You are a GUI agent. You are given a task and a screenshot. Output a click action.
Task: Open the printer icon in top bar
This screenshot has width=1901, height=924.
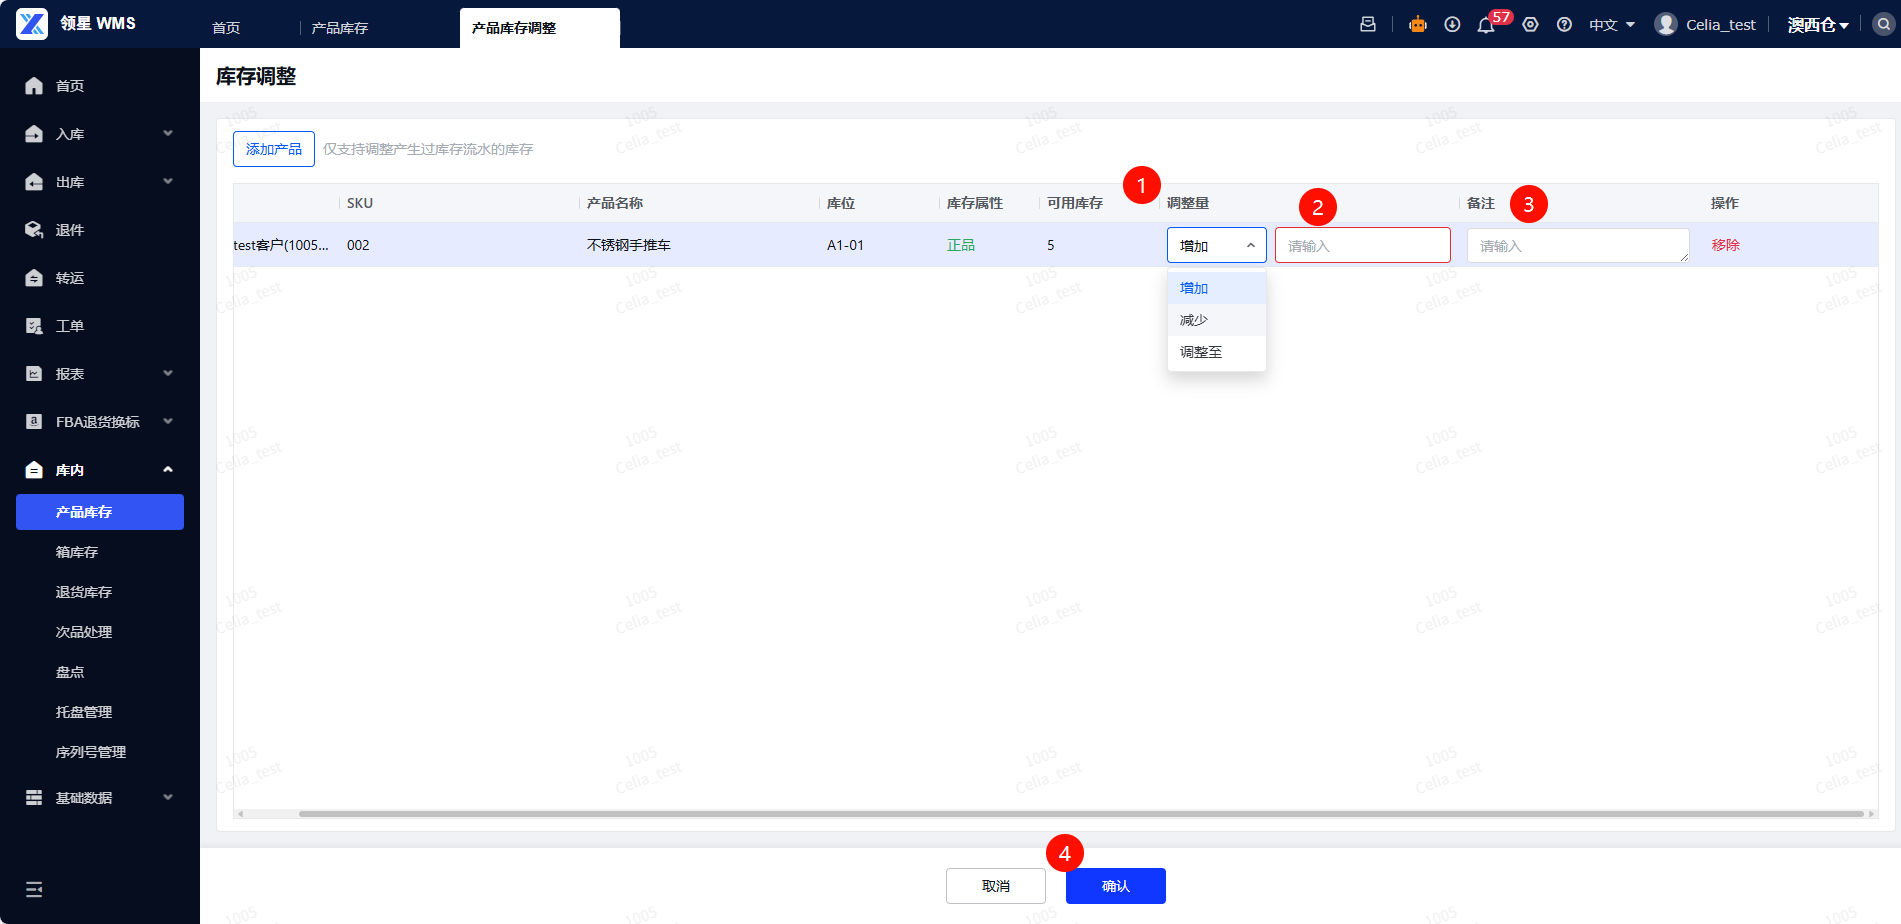click(1368, 24)
